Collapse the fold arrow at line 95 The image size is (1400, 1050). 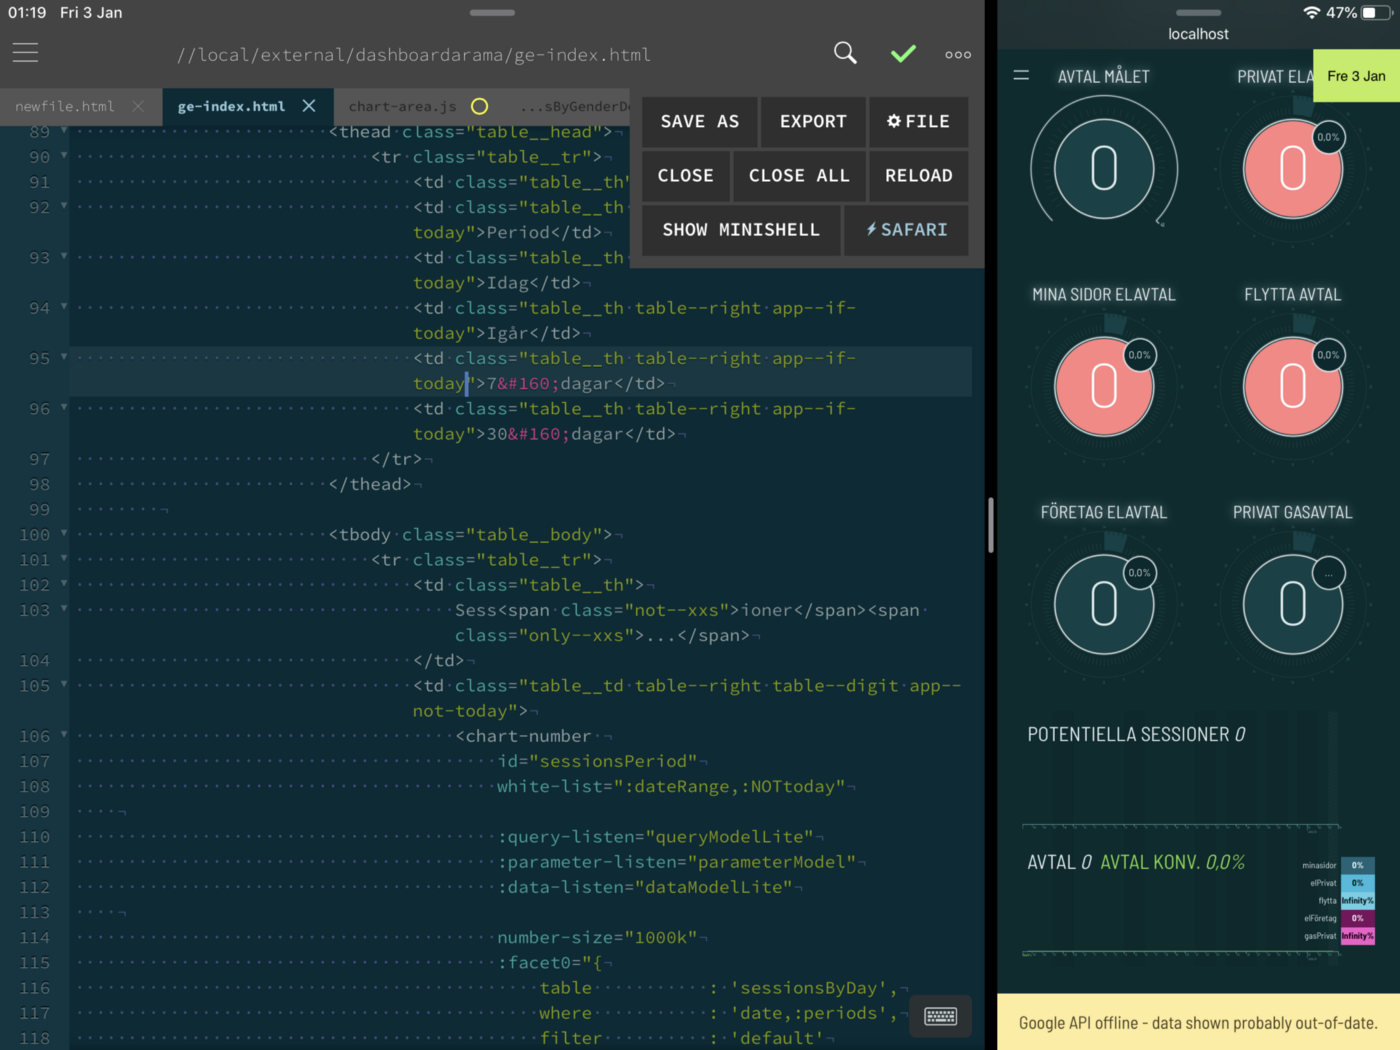[x=64, y=356]
